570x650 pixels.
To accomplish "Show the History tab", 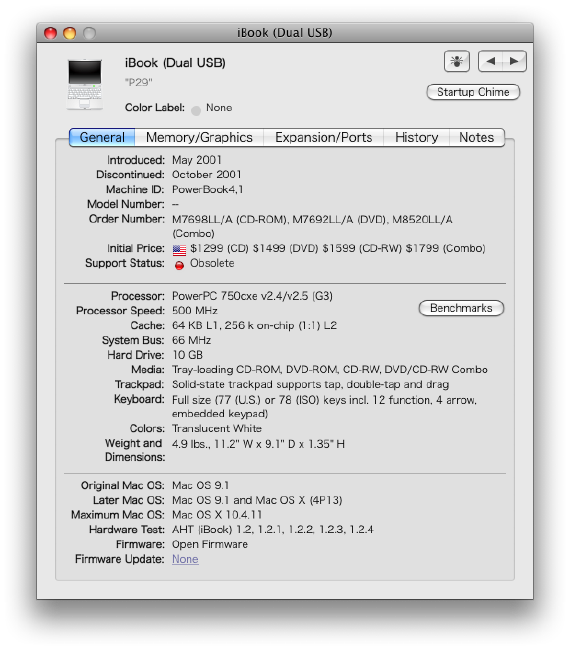I will pyautogui.click(x=416, y=137).
